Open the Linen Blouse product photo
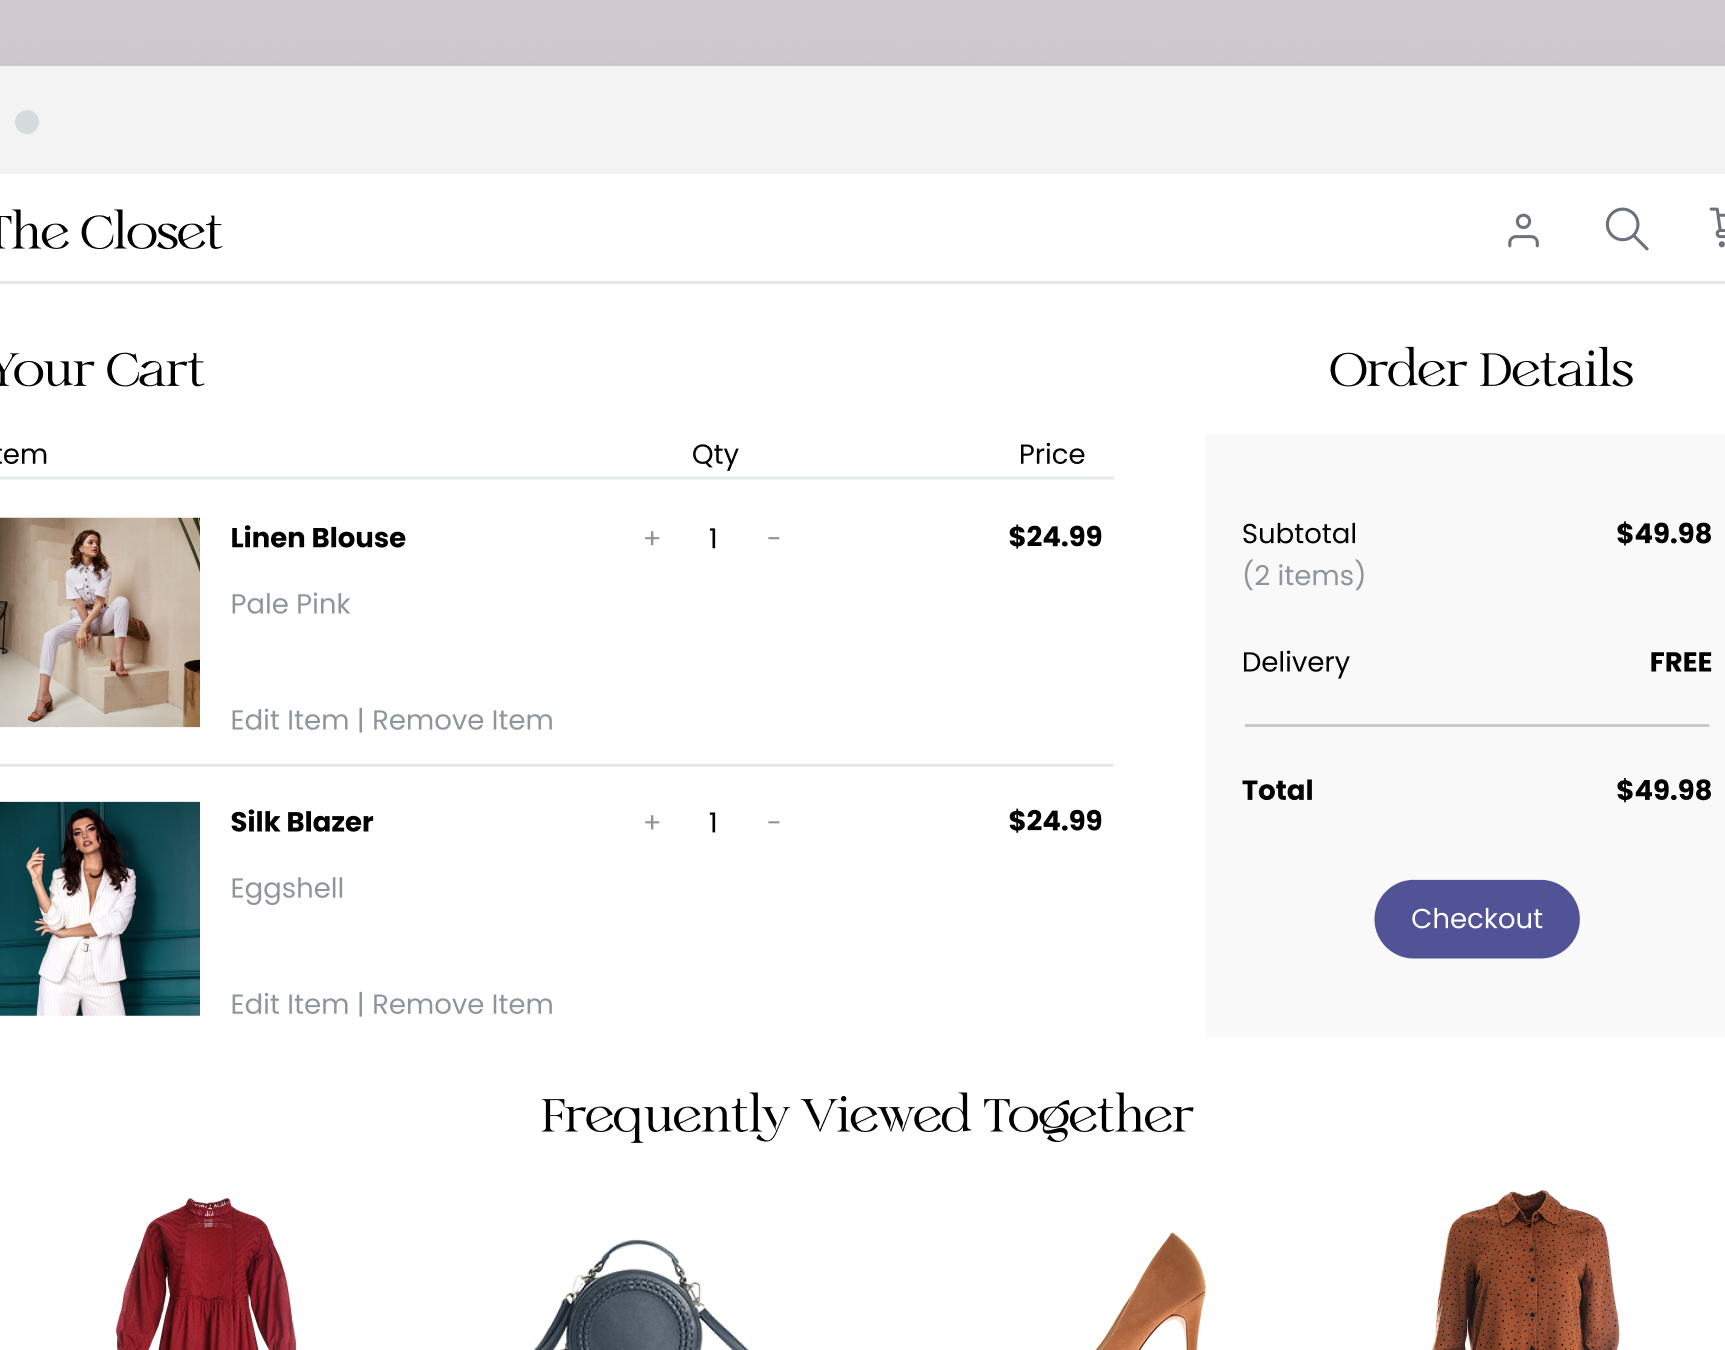The height and width of the screenshot is (1350, 1725). click(x=100, y=622)
